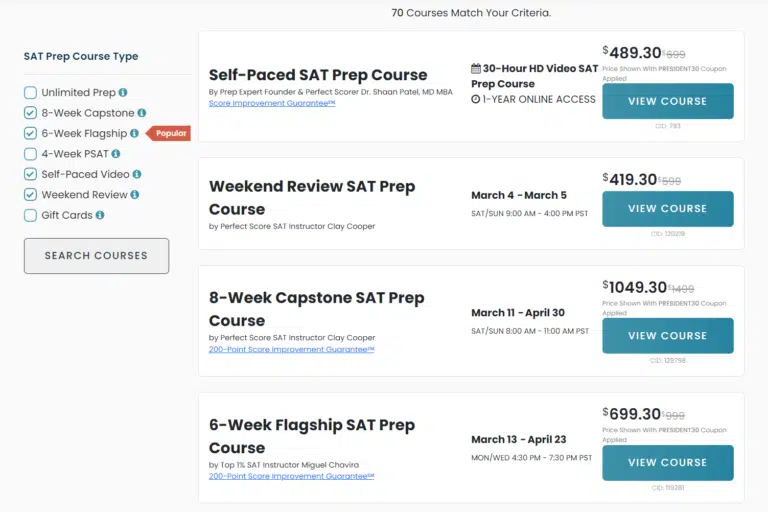This screenshot has width=768, height=512.
Task: Click info icon beside Gift Cards
Action: [100, 215]
